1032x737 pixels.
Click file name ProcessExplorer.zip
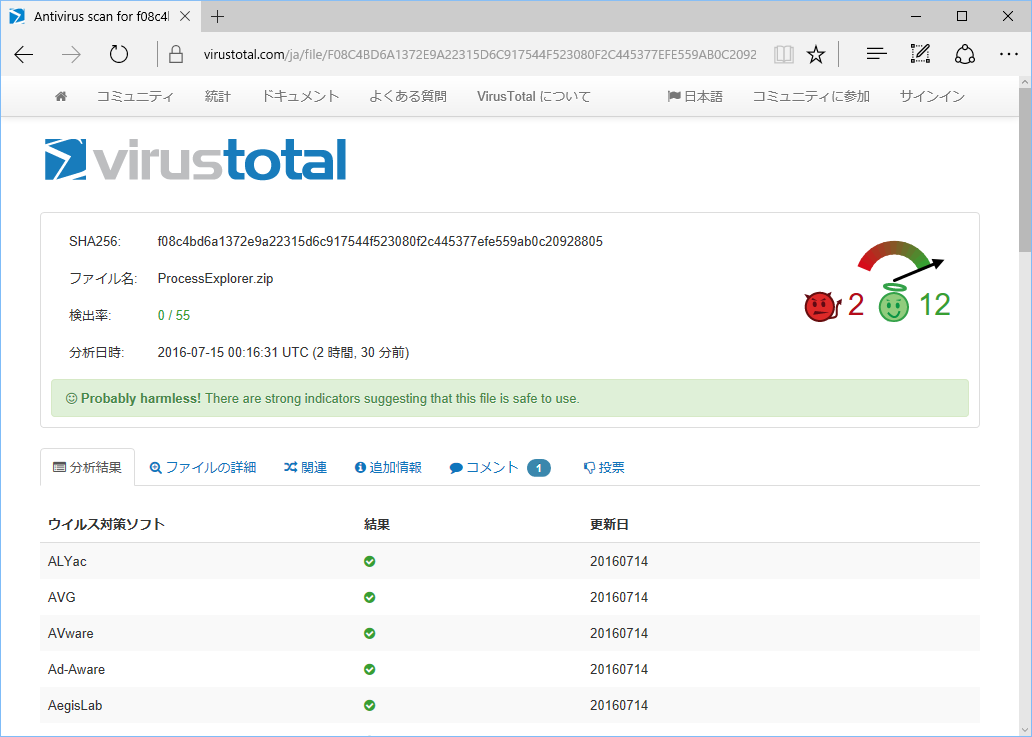click(215, 278)
